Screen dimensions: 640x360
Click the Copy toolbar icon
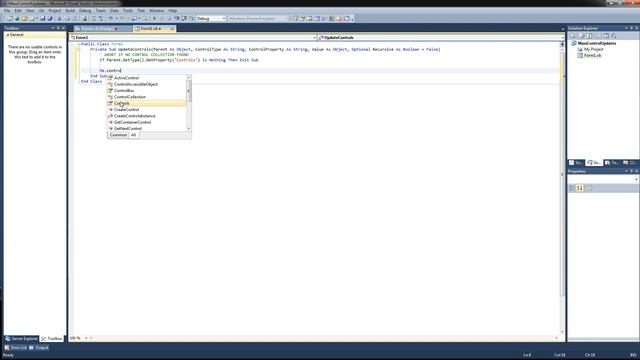pyautogui.click(x=67, y=18)
